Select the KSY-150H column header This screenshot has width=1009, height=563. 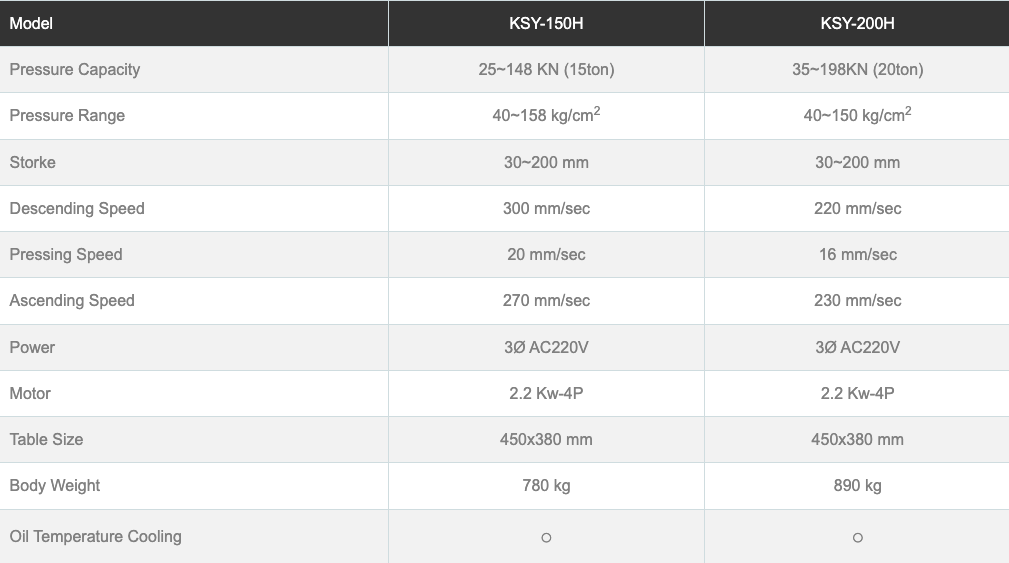546,23
